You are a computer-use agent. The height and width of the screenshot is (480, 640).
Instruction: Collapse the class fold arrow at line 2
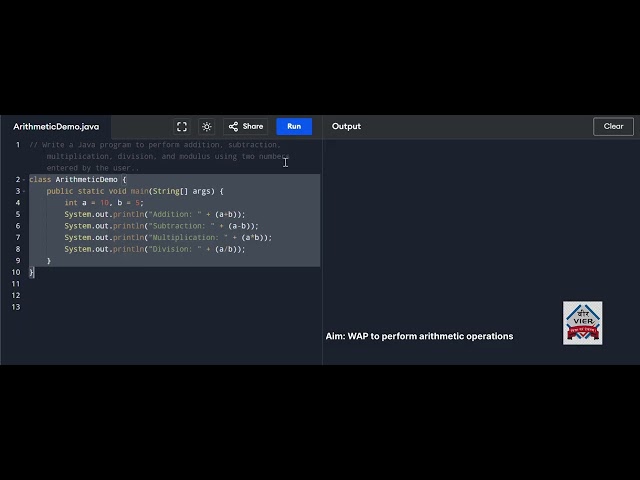click(24, 180)
